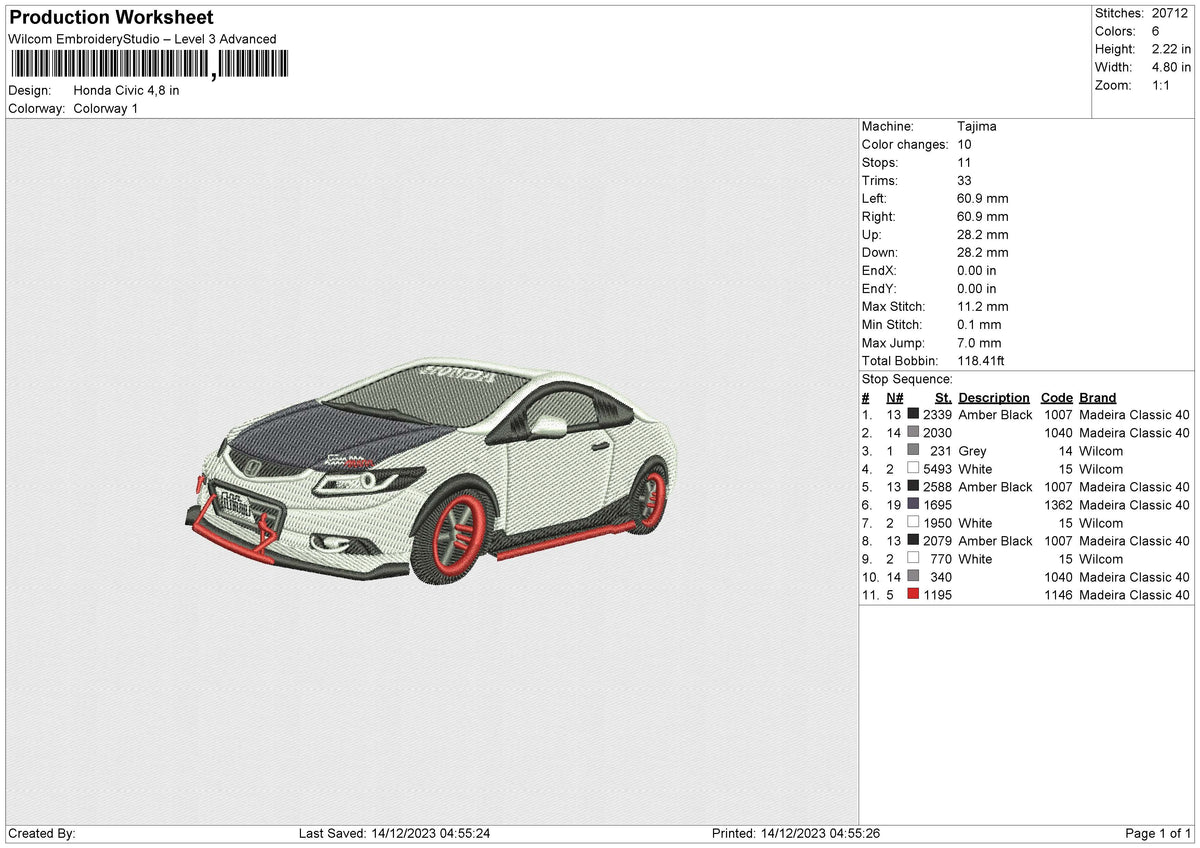Click the 'St.' column header
Screen dimensions: 1200x848
(943, 397)
